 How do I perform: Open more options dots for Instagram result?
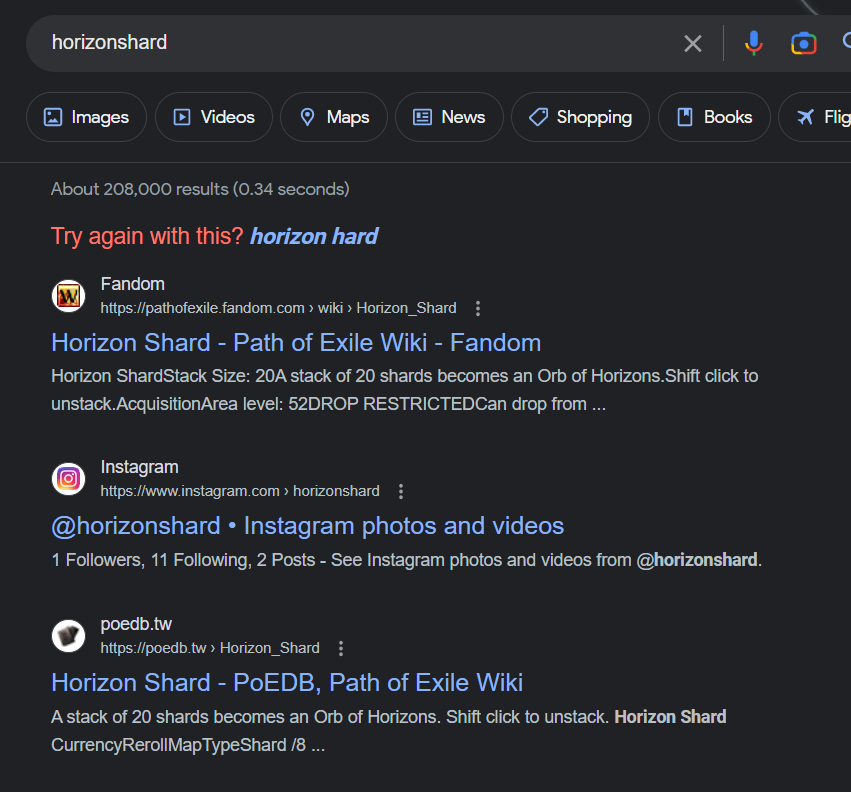coord(401,491)
